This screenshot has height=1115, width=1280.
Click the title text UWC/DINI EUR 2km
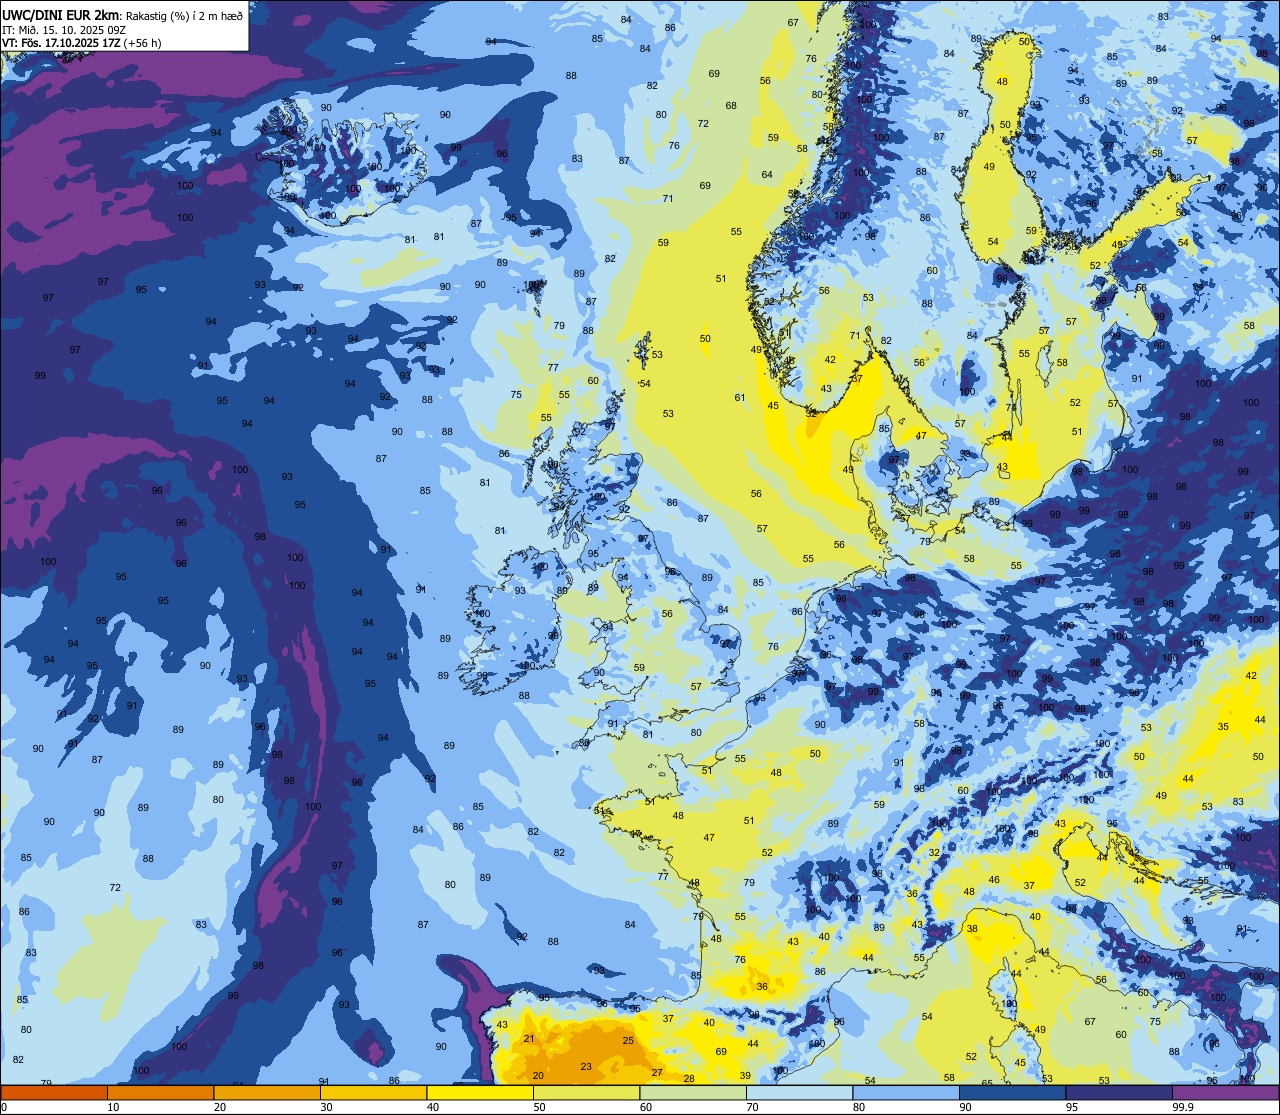point(61,16)
